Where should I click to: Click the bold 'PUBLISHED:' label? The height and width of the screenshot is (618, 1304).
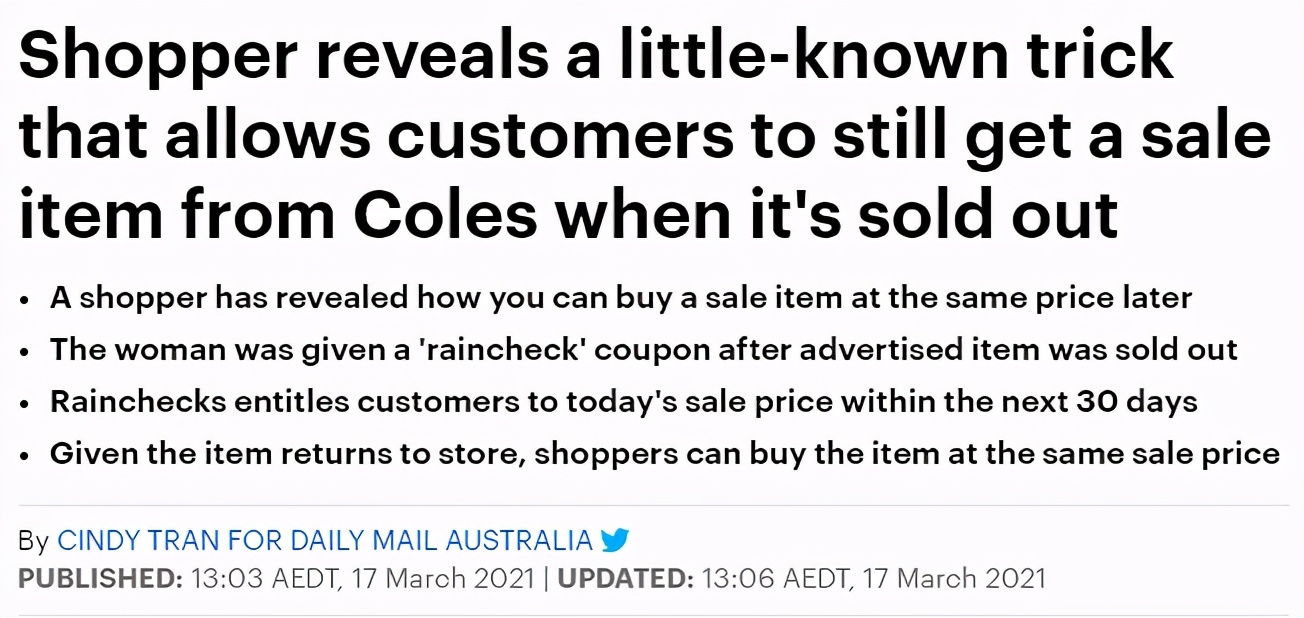point(101,578)
